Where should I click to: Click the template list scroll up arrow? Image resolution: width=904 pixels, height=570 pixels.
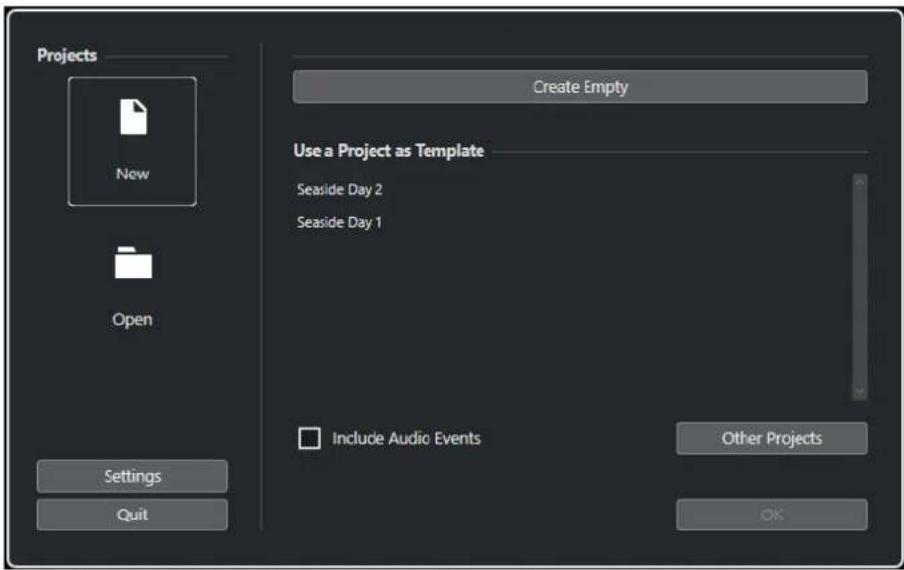tap(860, 182)
